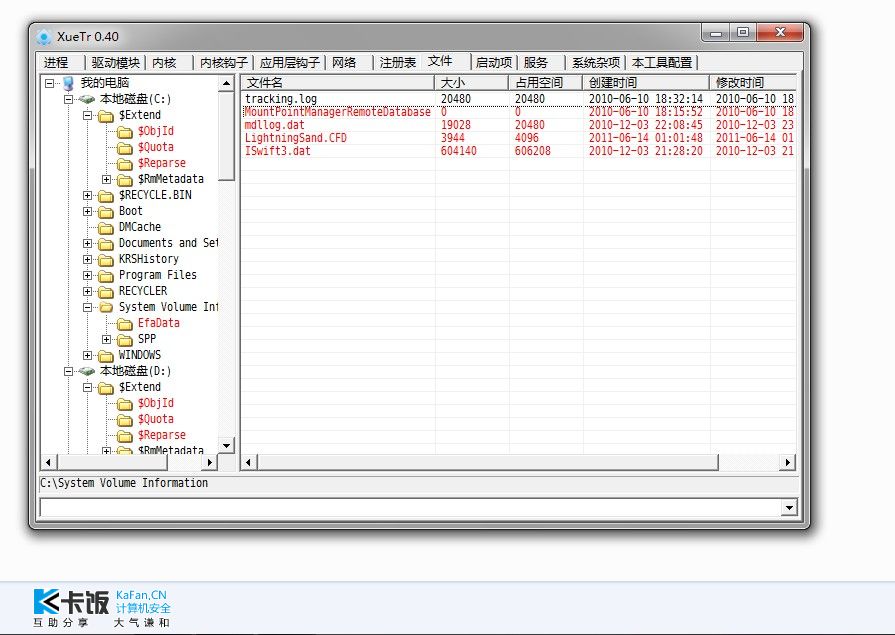
Task: Click the folder icon beside Boot
Action: [x=106, y=212]
